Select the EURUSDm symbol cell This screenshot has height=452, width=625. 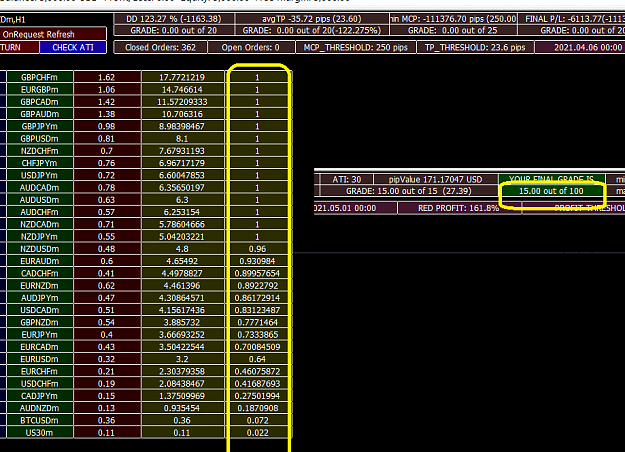click(x=40, y=359)
